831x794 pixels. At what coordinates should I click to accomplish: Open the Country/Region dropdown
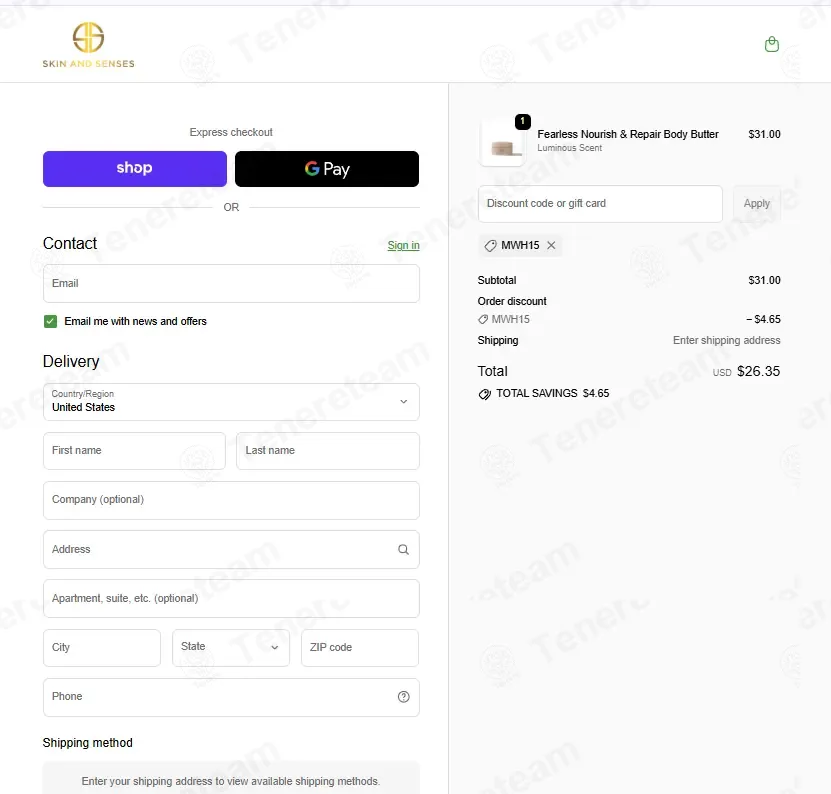[231, 402]
